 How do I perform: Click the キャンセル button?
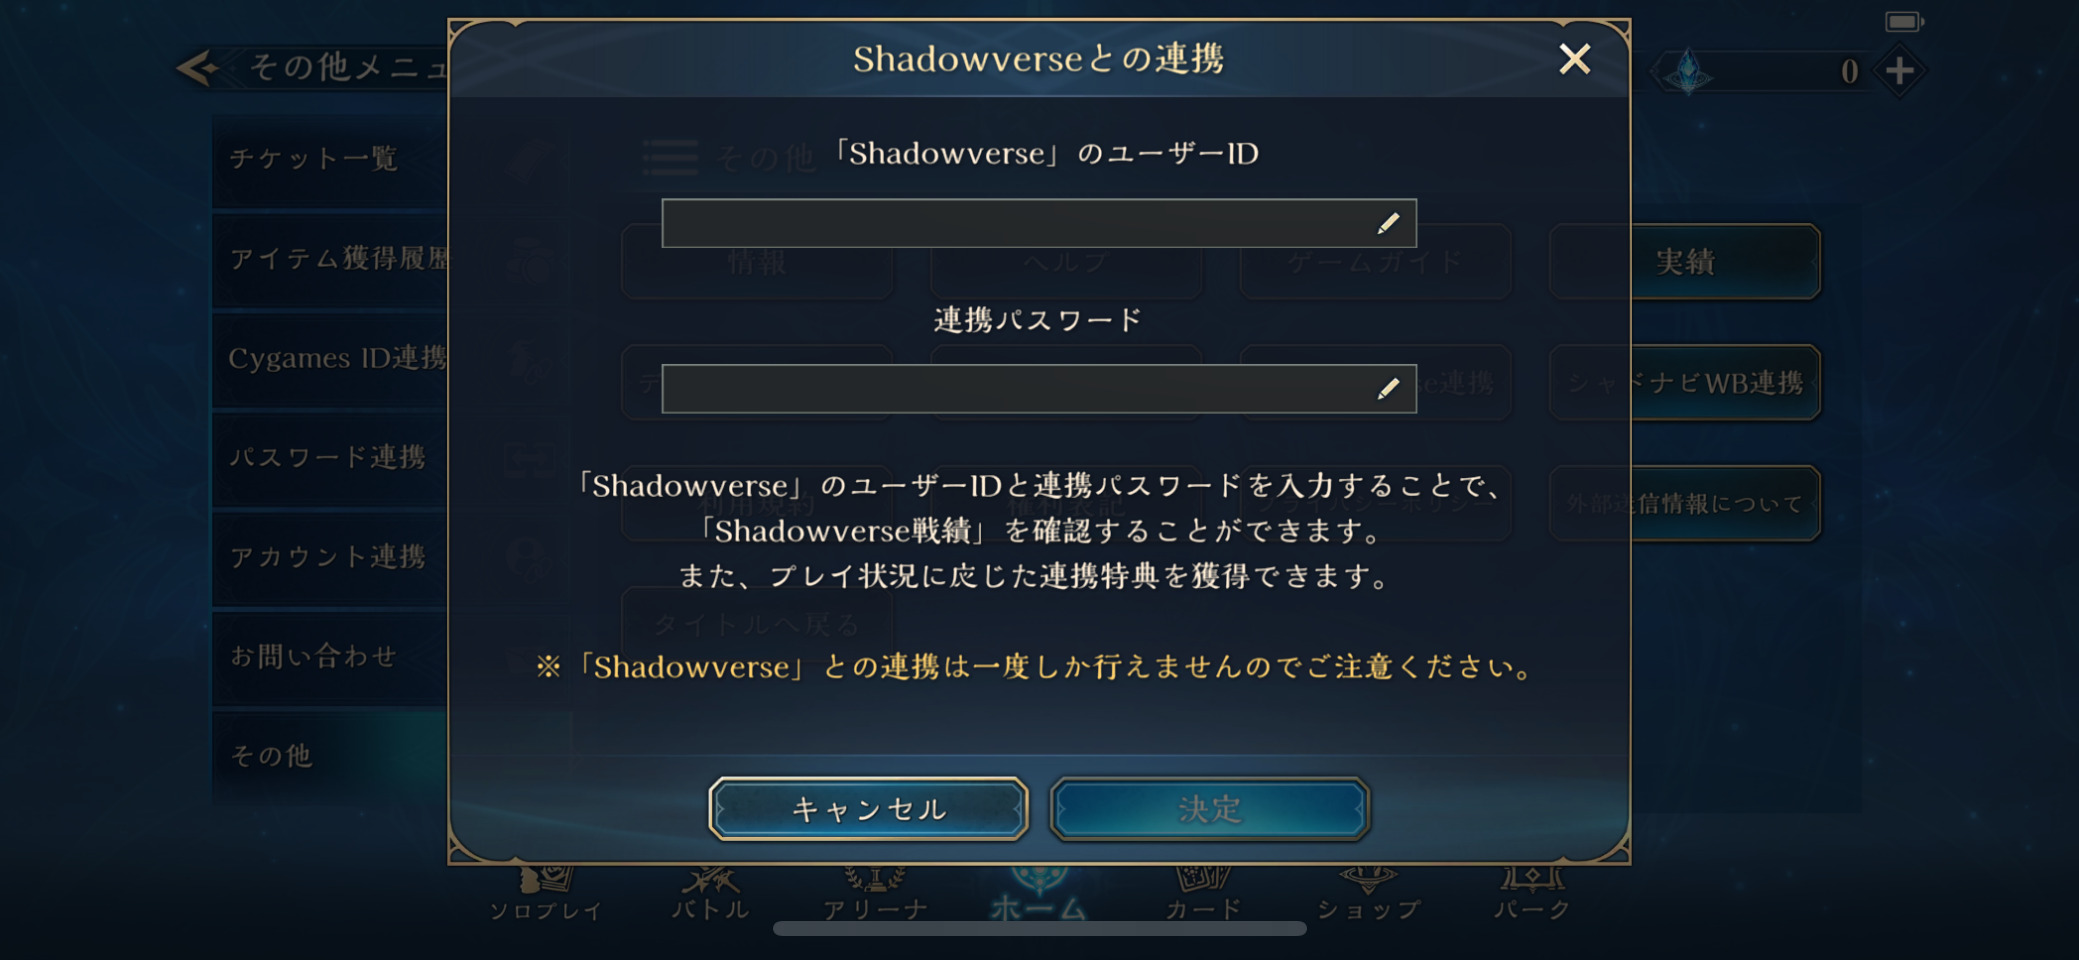click(868, 808)
